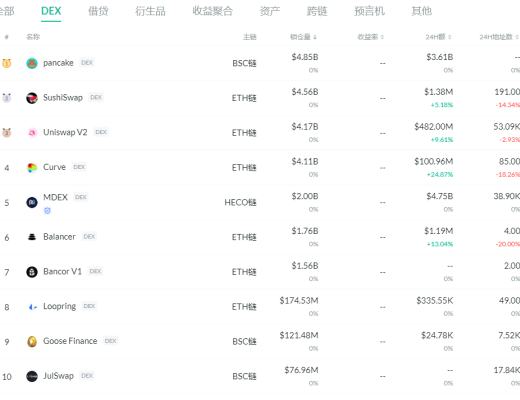Open the Goose Finance project link
The height and width of the screenshot is (400, 520).
tap(70, 341)
